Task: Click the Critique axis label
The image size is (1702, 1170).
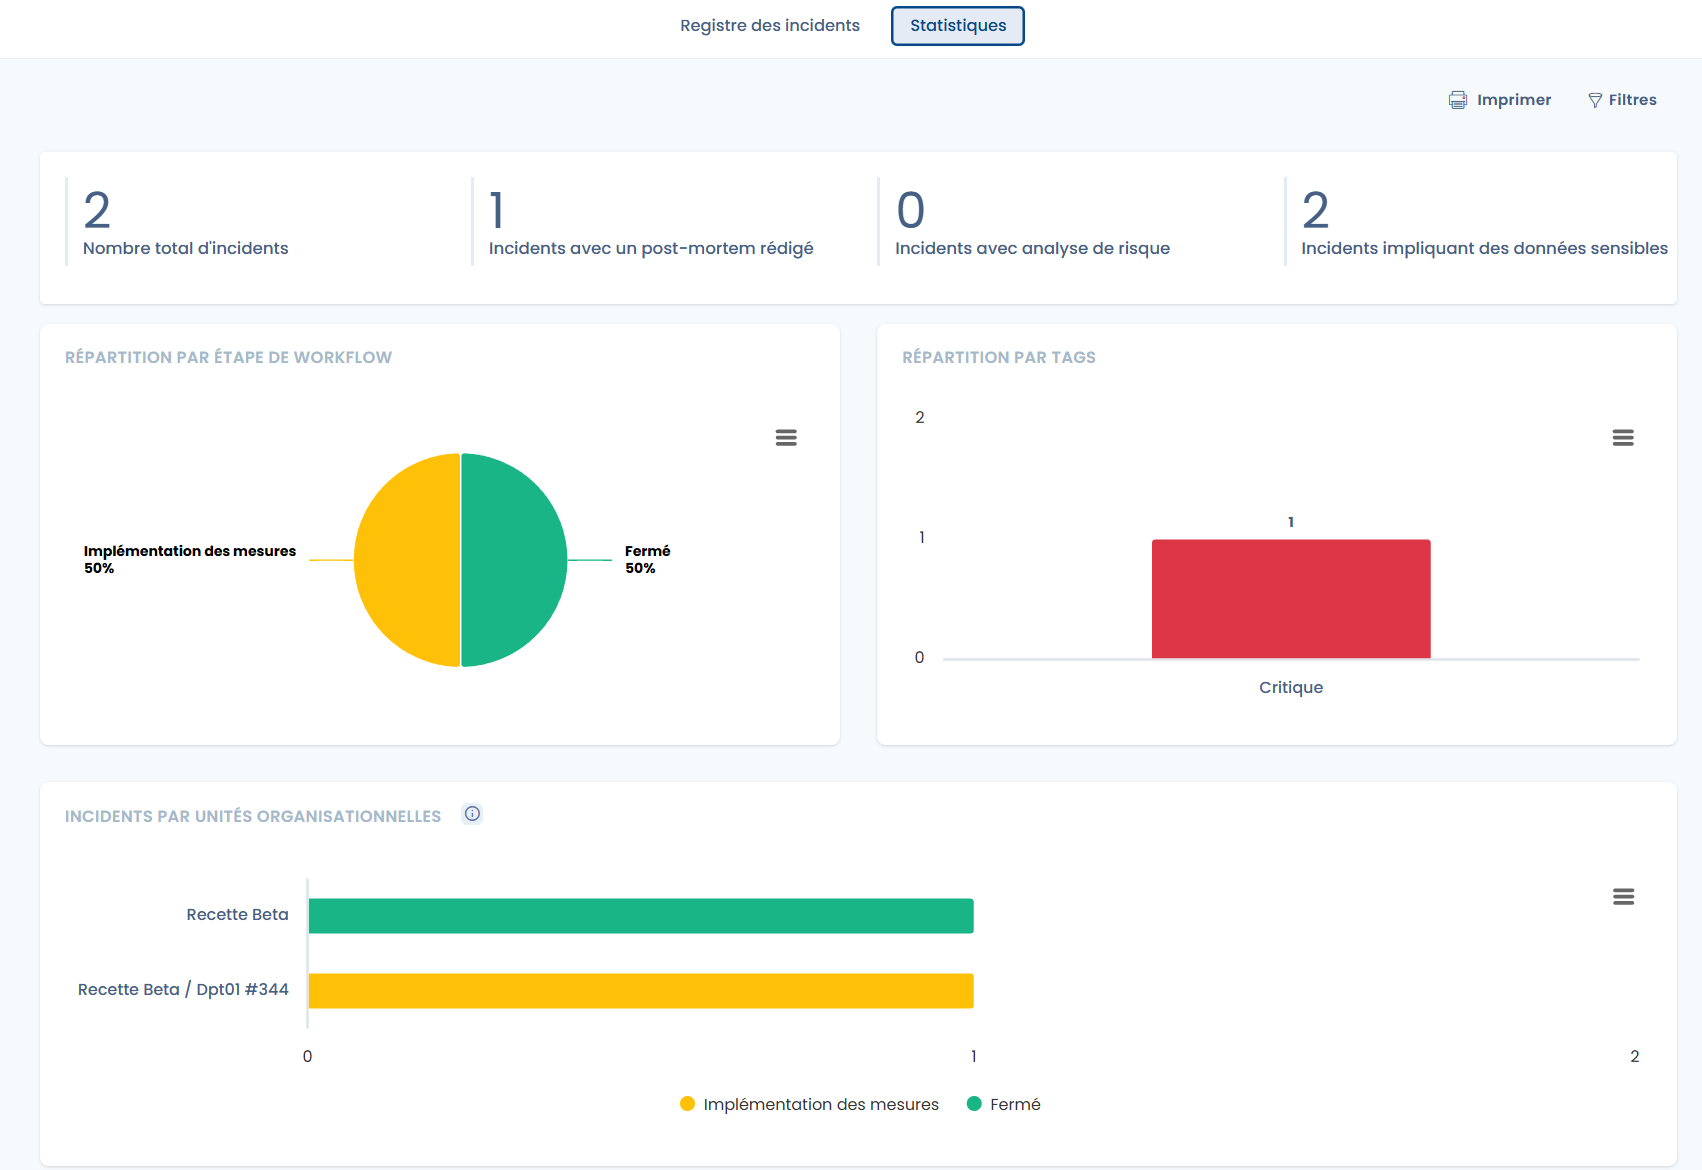Action: 1291,687
